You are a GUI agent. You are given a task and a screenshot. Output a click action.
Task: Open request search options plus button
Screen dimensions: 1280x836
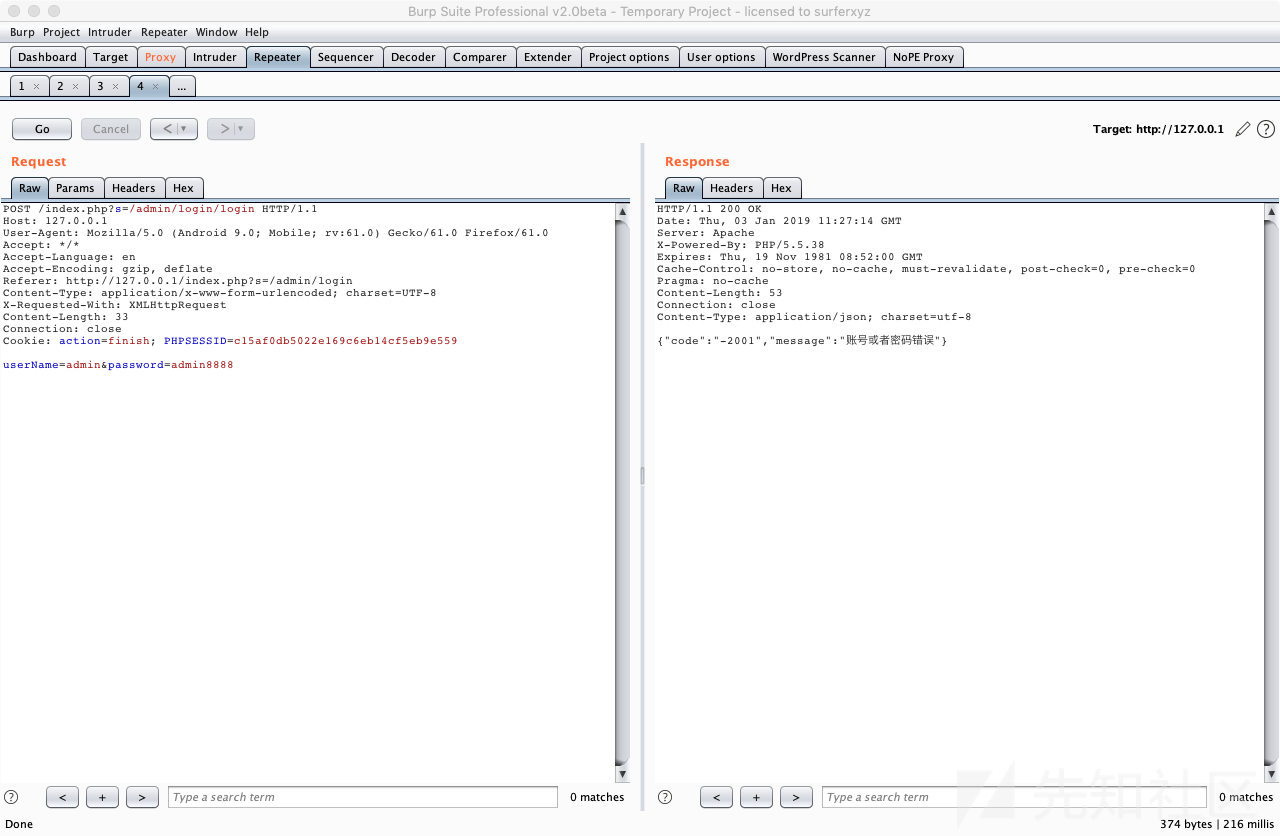(102, 797)
